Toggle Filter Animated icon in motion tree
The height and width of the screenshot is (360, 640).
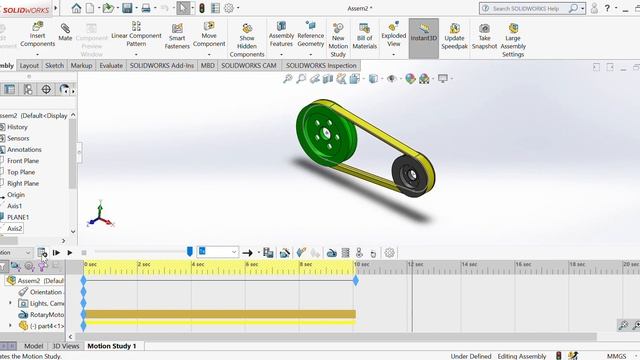[x=16, y=267]
